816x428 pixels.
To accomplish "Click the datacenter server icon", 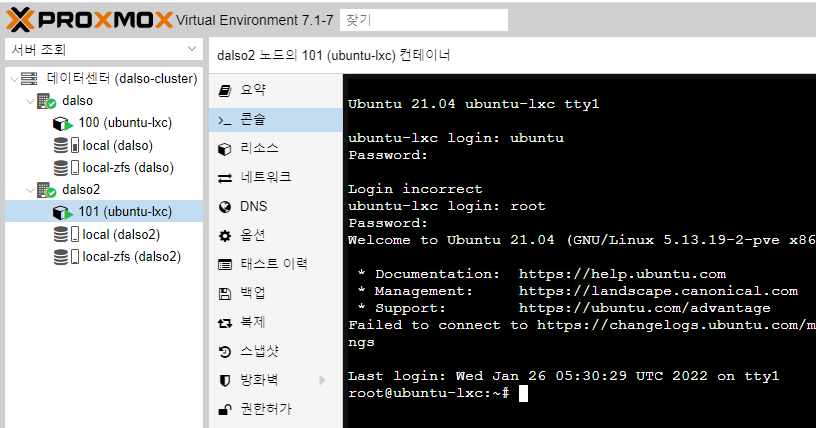I will [29, 79].
